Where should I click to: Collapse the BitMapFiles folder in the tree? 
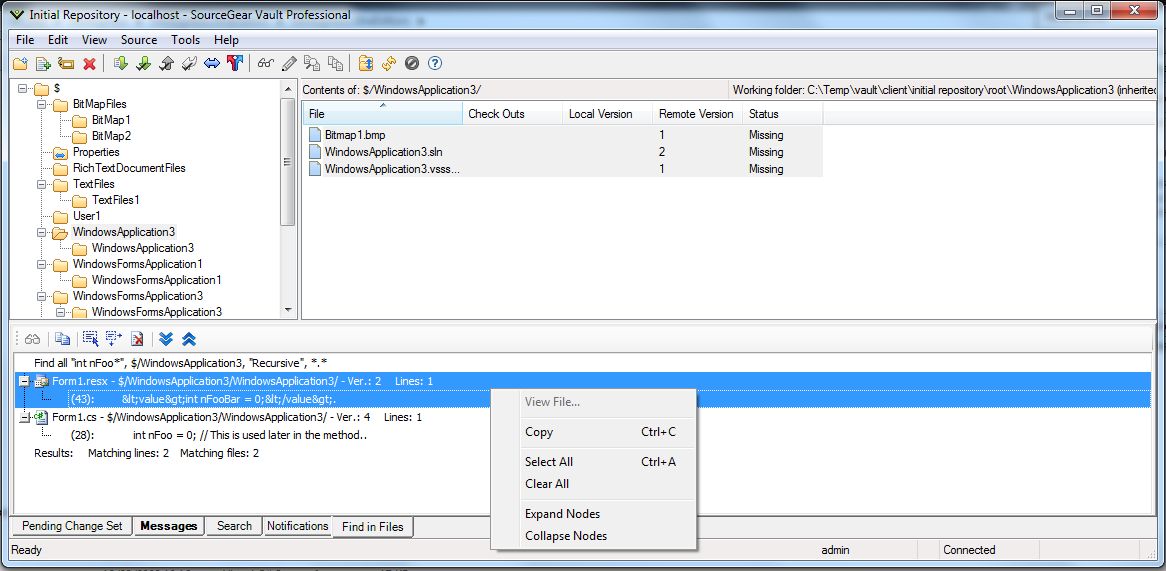pyautogui.click(x=41, y=104)
